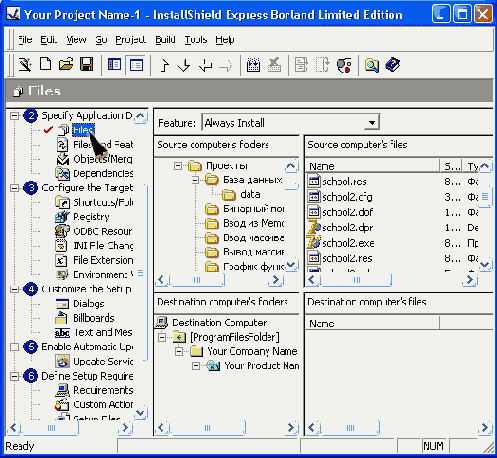
Task: Collapse the ProgramFilesFolder tree node
Action: [162, 337]
